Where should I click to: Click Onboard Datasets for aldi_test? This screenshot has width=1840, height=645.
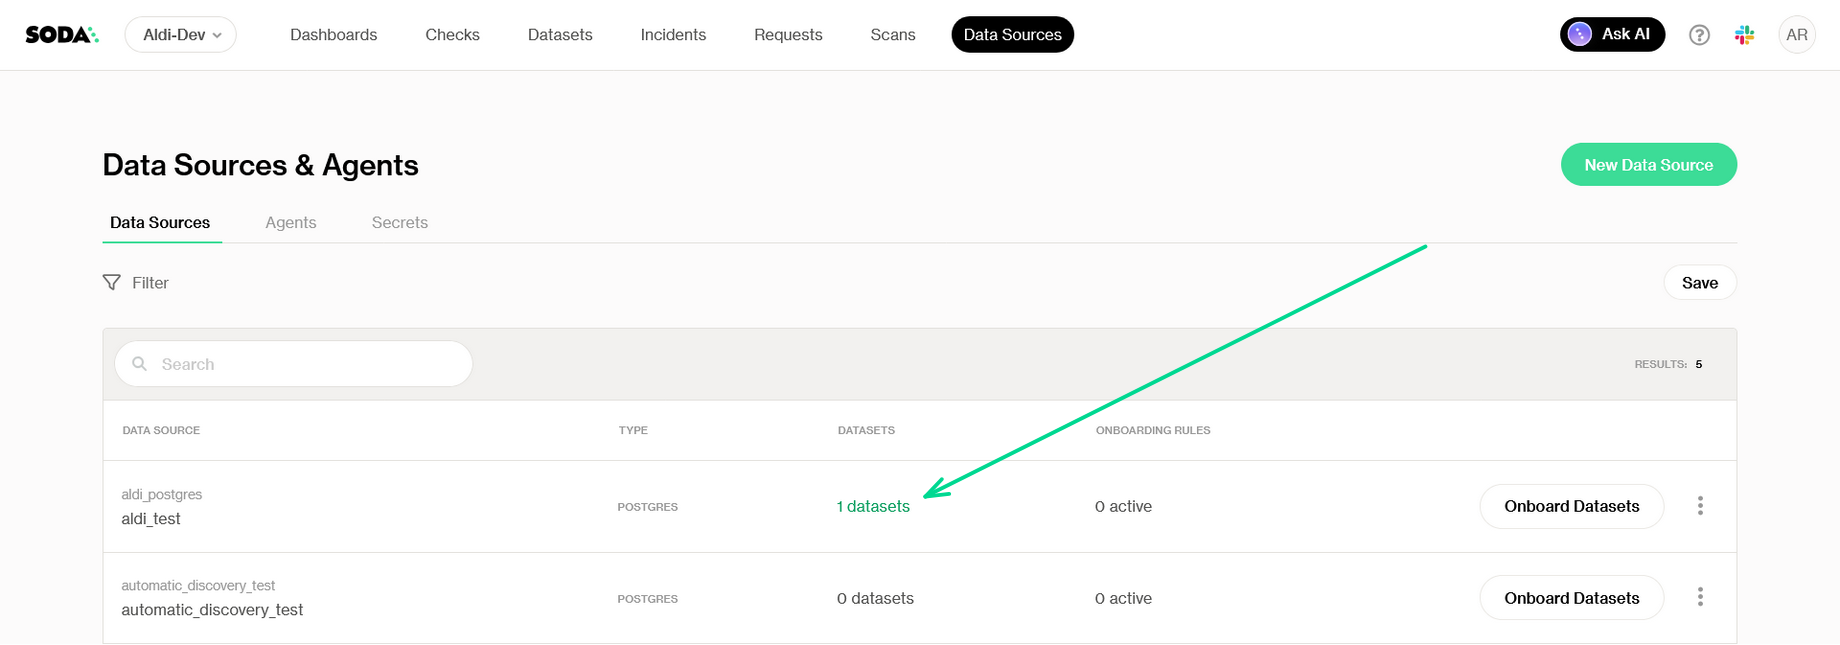click(1571, 506)
